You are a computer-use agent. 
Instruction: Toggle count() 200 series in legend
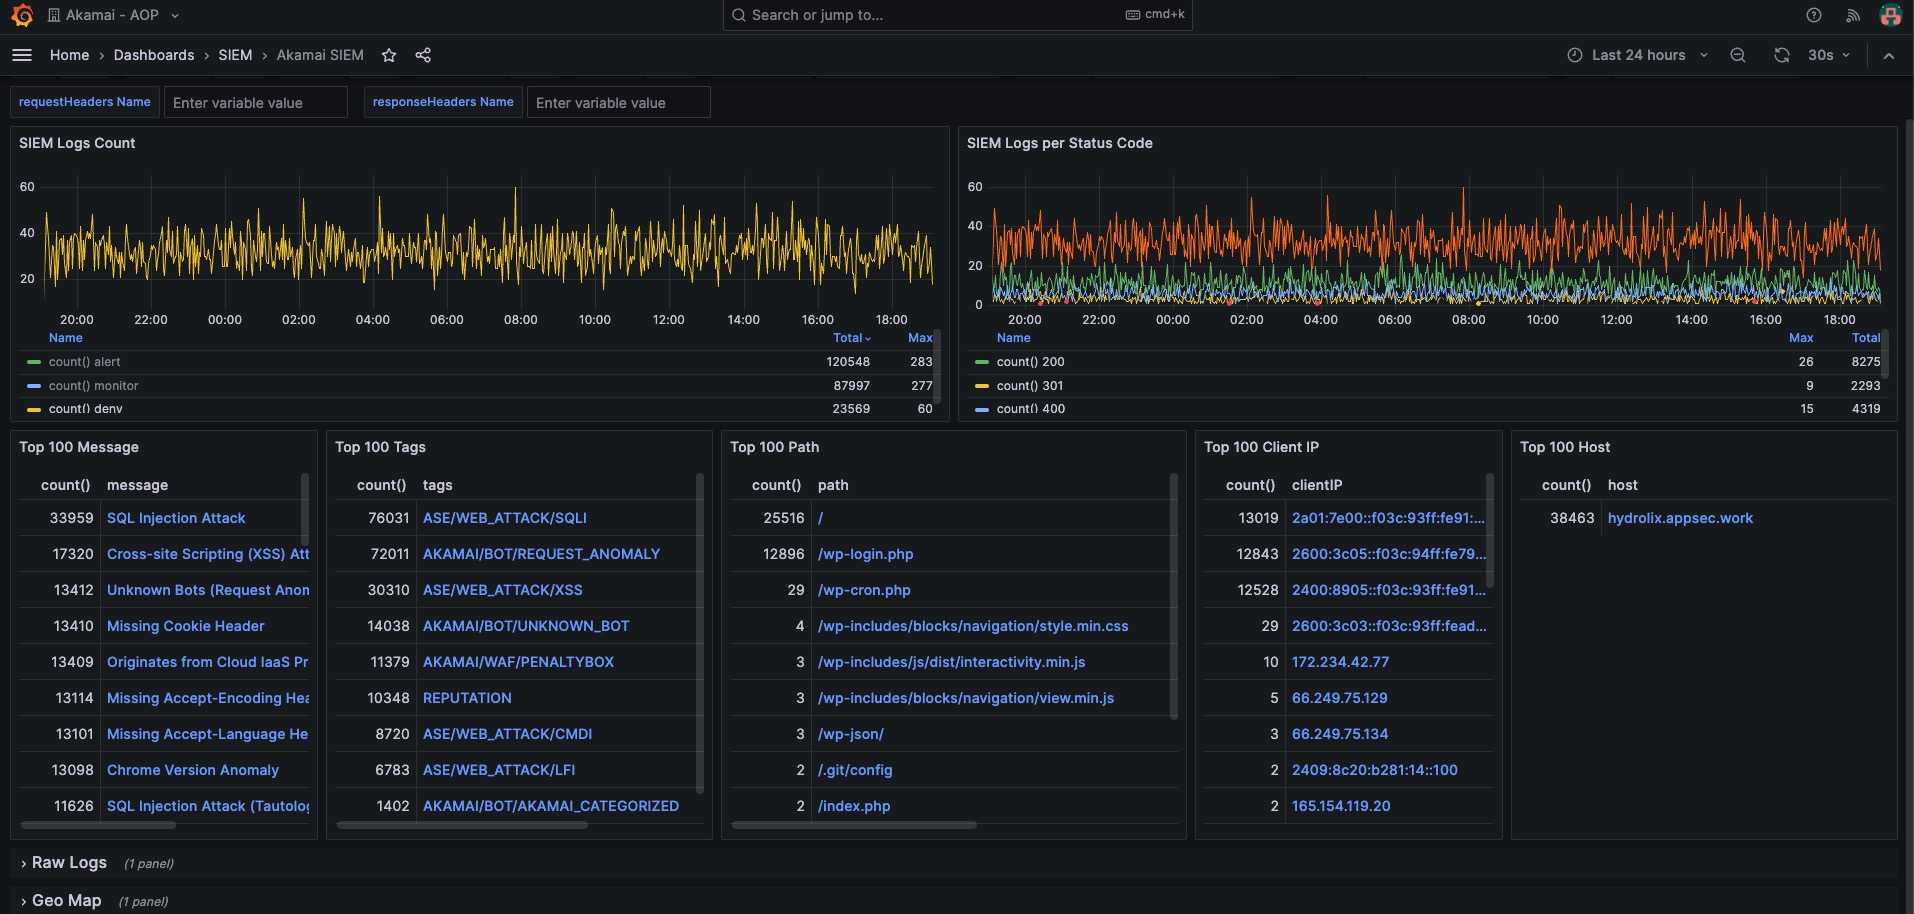(1030, 362)
